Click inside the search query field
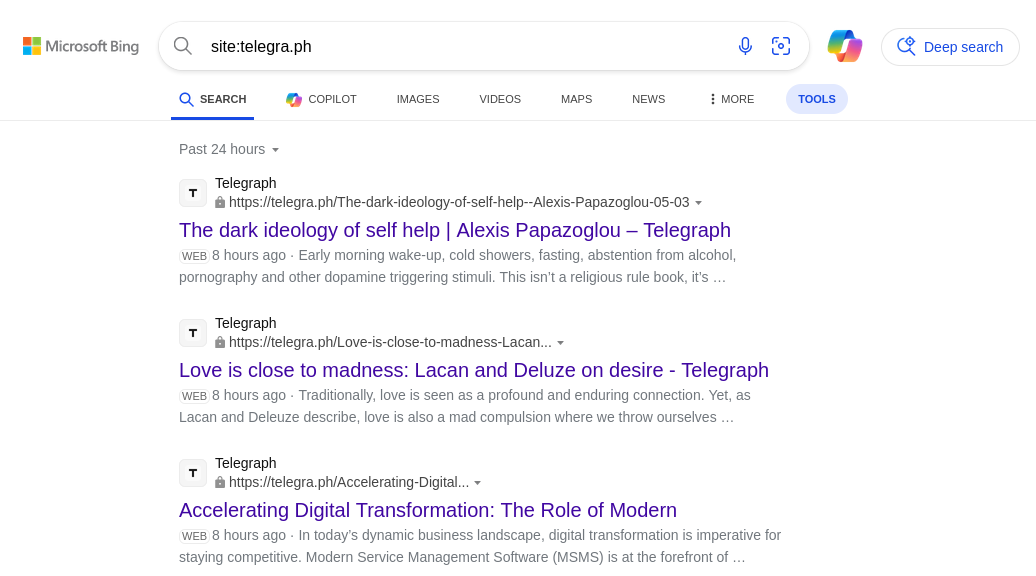Screen dimensions: 1036x576 click(462, 46)
